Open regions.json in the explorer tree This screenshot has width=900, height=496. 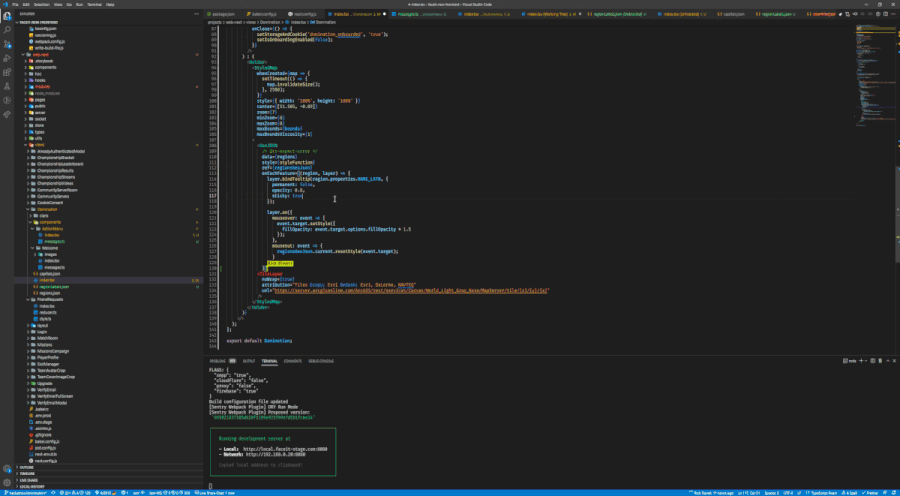coord(50,293)
